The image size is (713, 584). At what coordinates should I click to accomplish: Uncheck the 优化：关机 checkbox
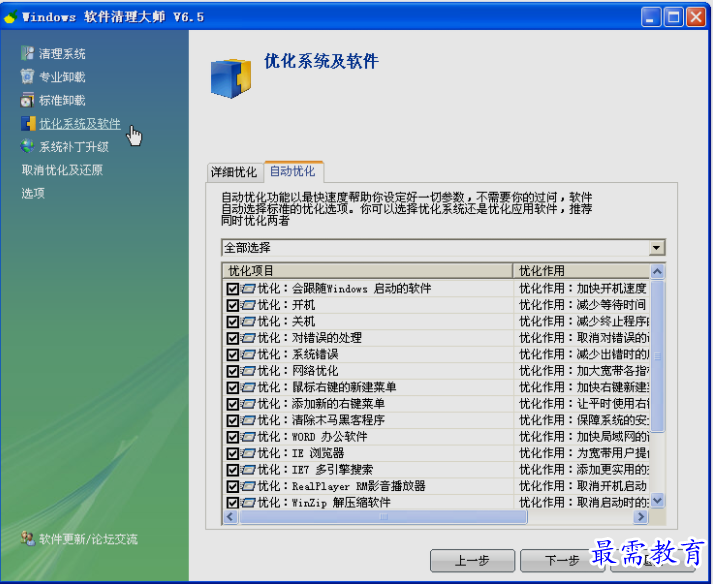click(x=232, y=322)
